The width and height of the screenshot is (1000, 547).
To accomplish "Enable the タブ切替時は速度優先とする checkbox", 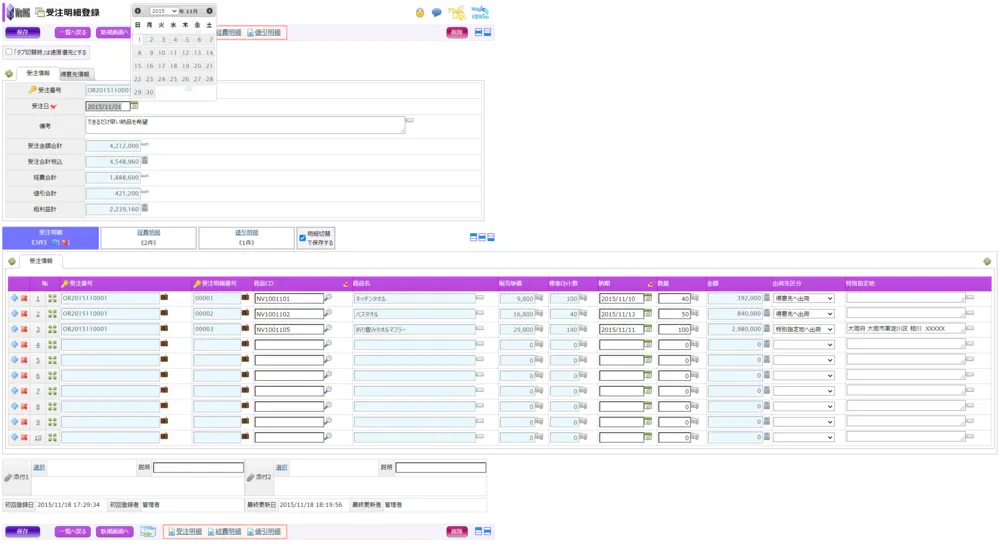I will tap(9, 52).
